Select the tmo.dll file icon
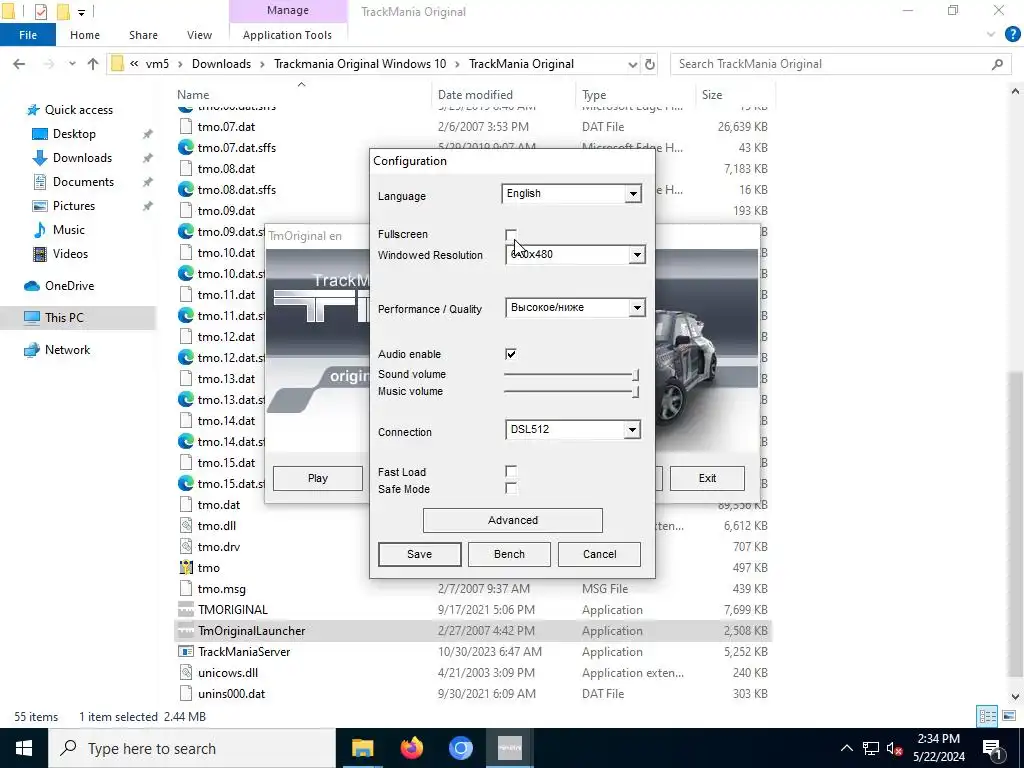 point(185,526)
